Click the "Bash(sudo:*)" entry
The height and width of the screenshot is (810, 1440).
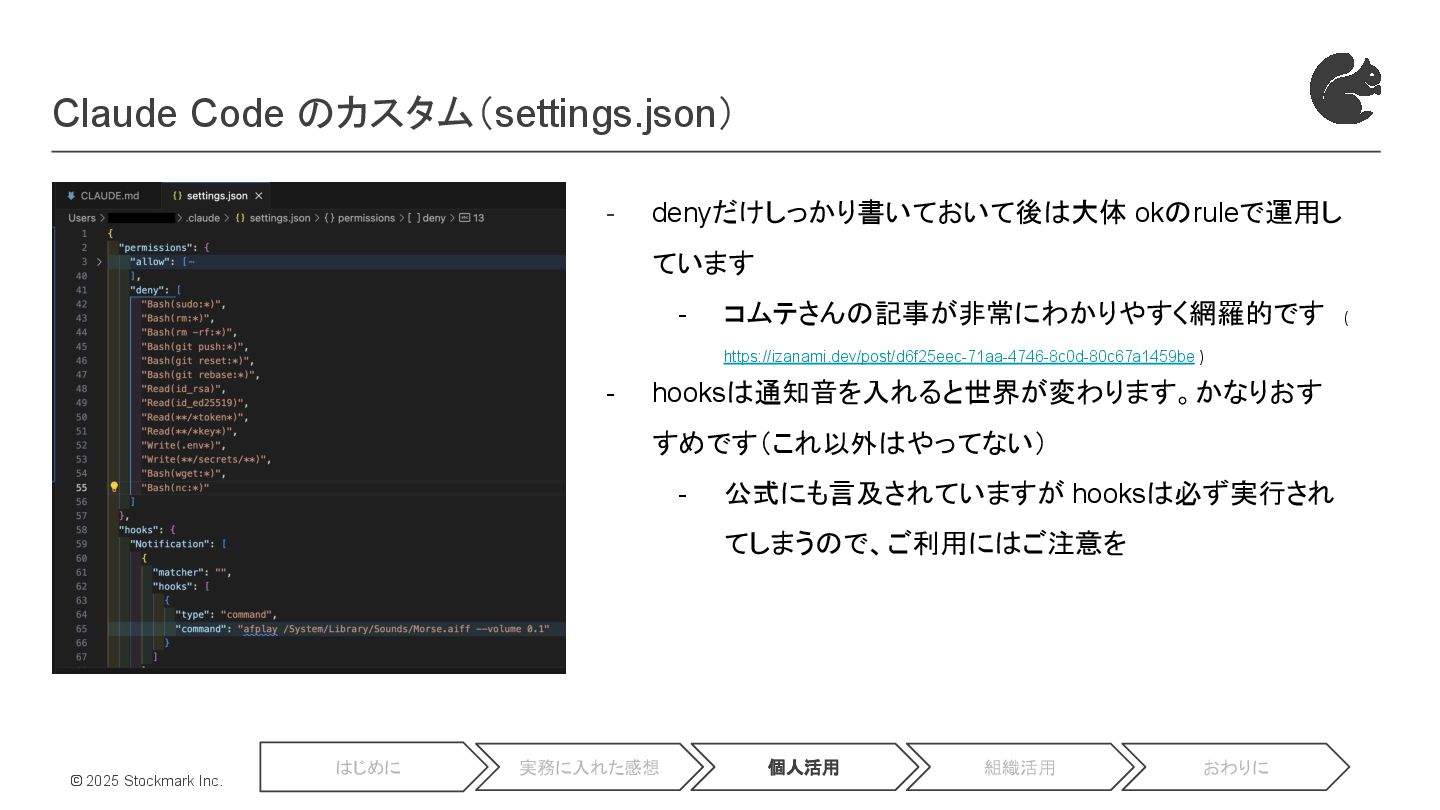183,304
